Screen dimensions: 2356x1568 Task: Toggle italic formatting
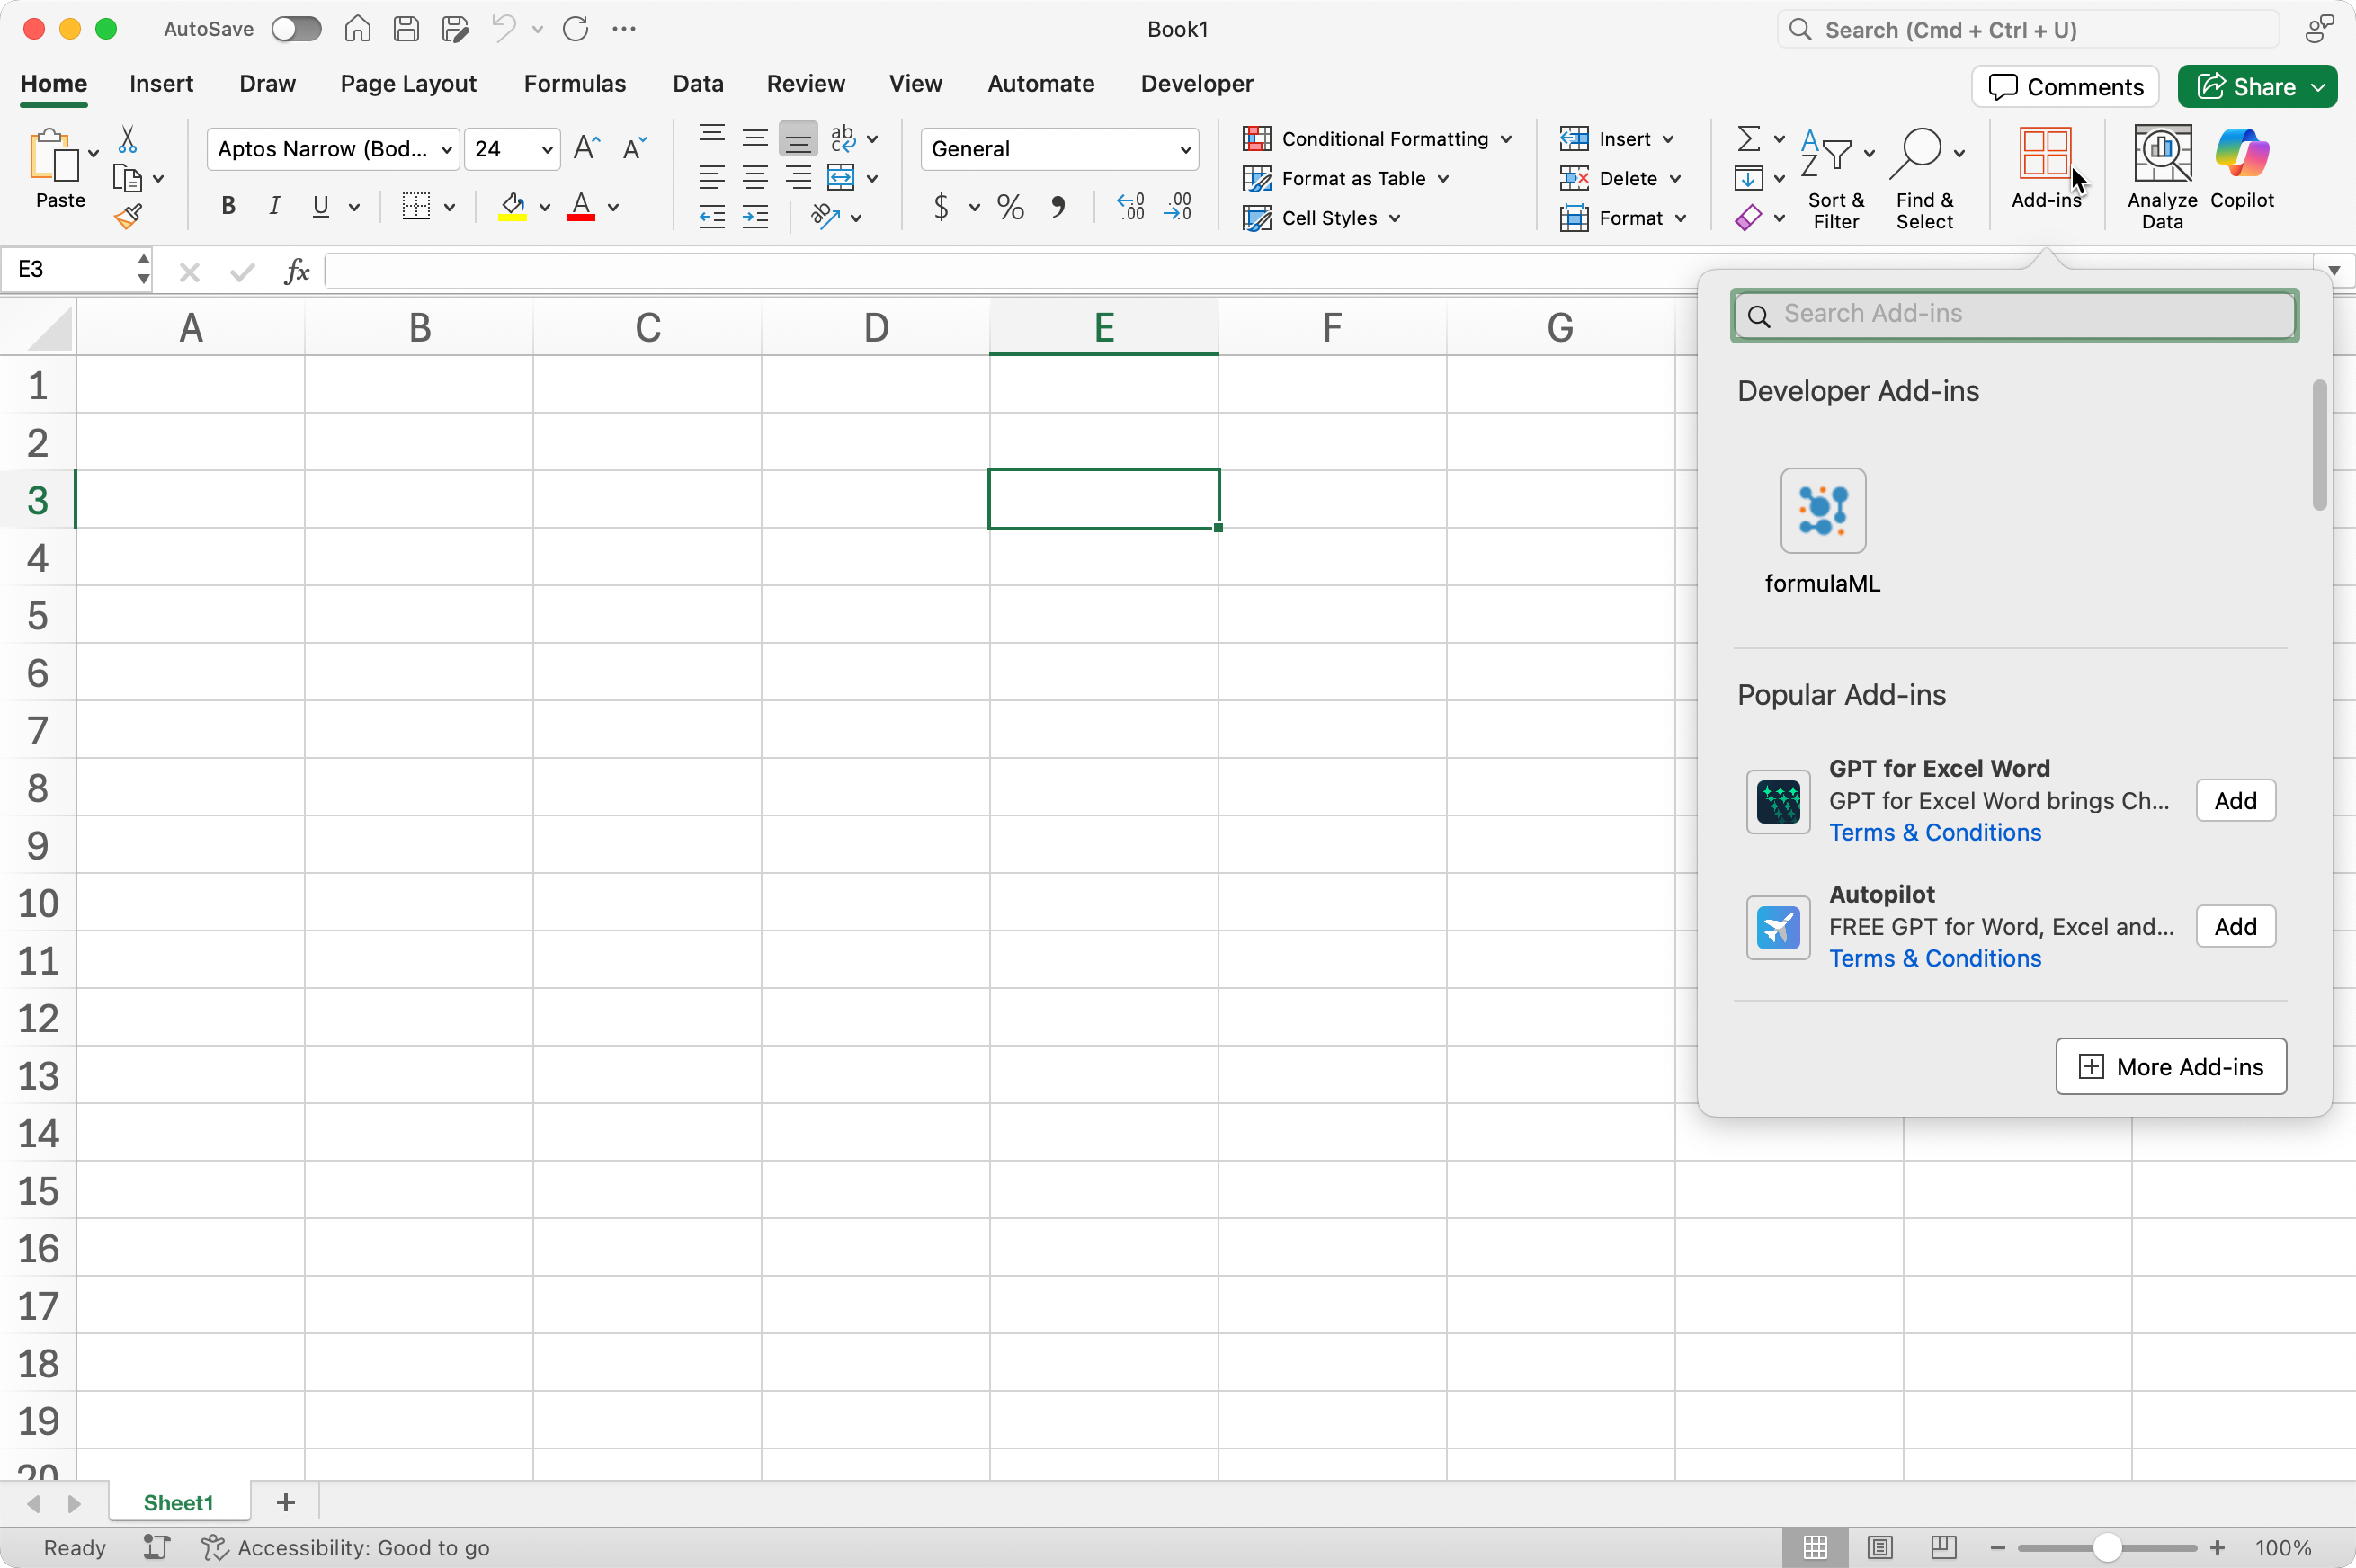point(275,206)
